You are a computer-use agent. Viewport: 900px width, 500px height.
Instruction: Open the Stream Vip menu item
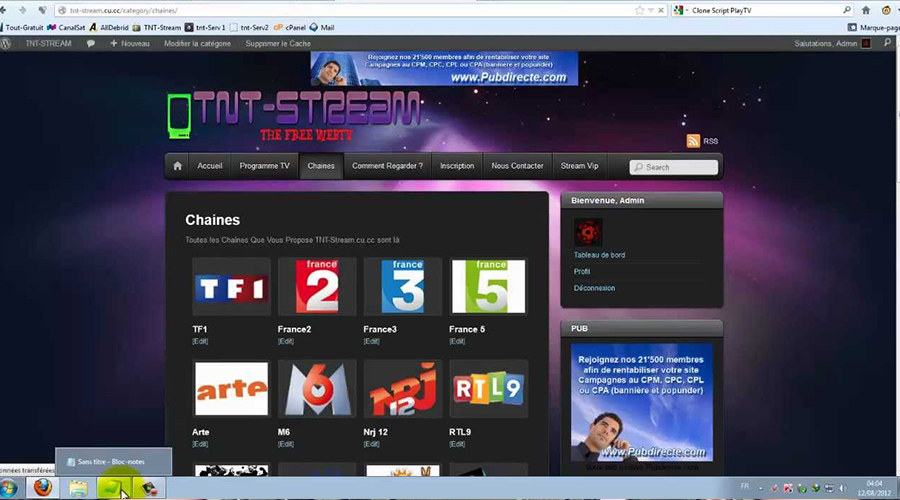[579, 166]
